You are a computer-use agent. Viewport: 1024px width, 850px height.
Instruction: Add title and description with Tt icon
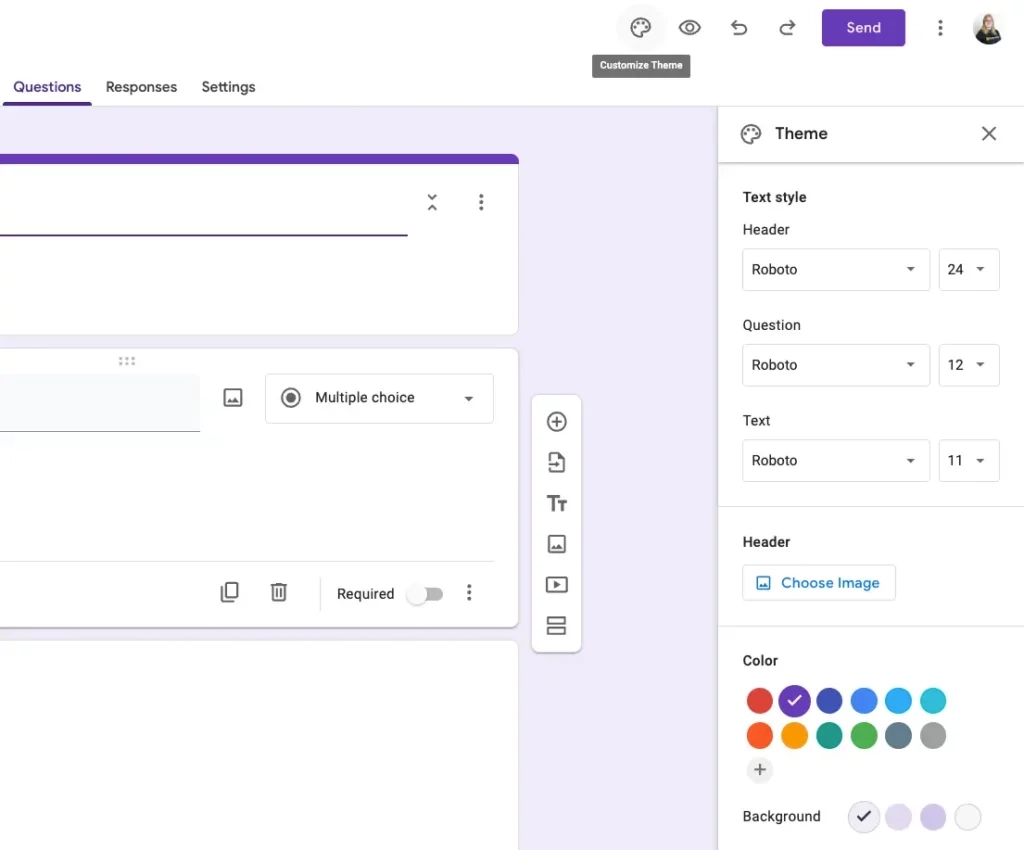pos(556,503)
